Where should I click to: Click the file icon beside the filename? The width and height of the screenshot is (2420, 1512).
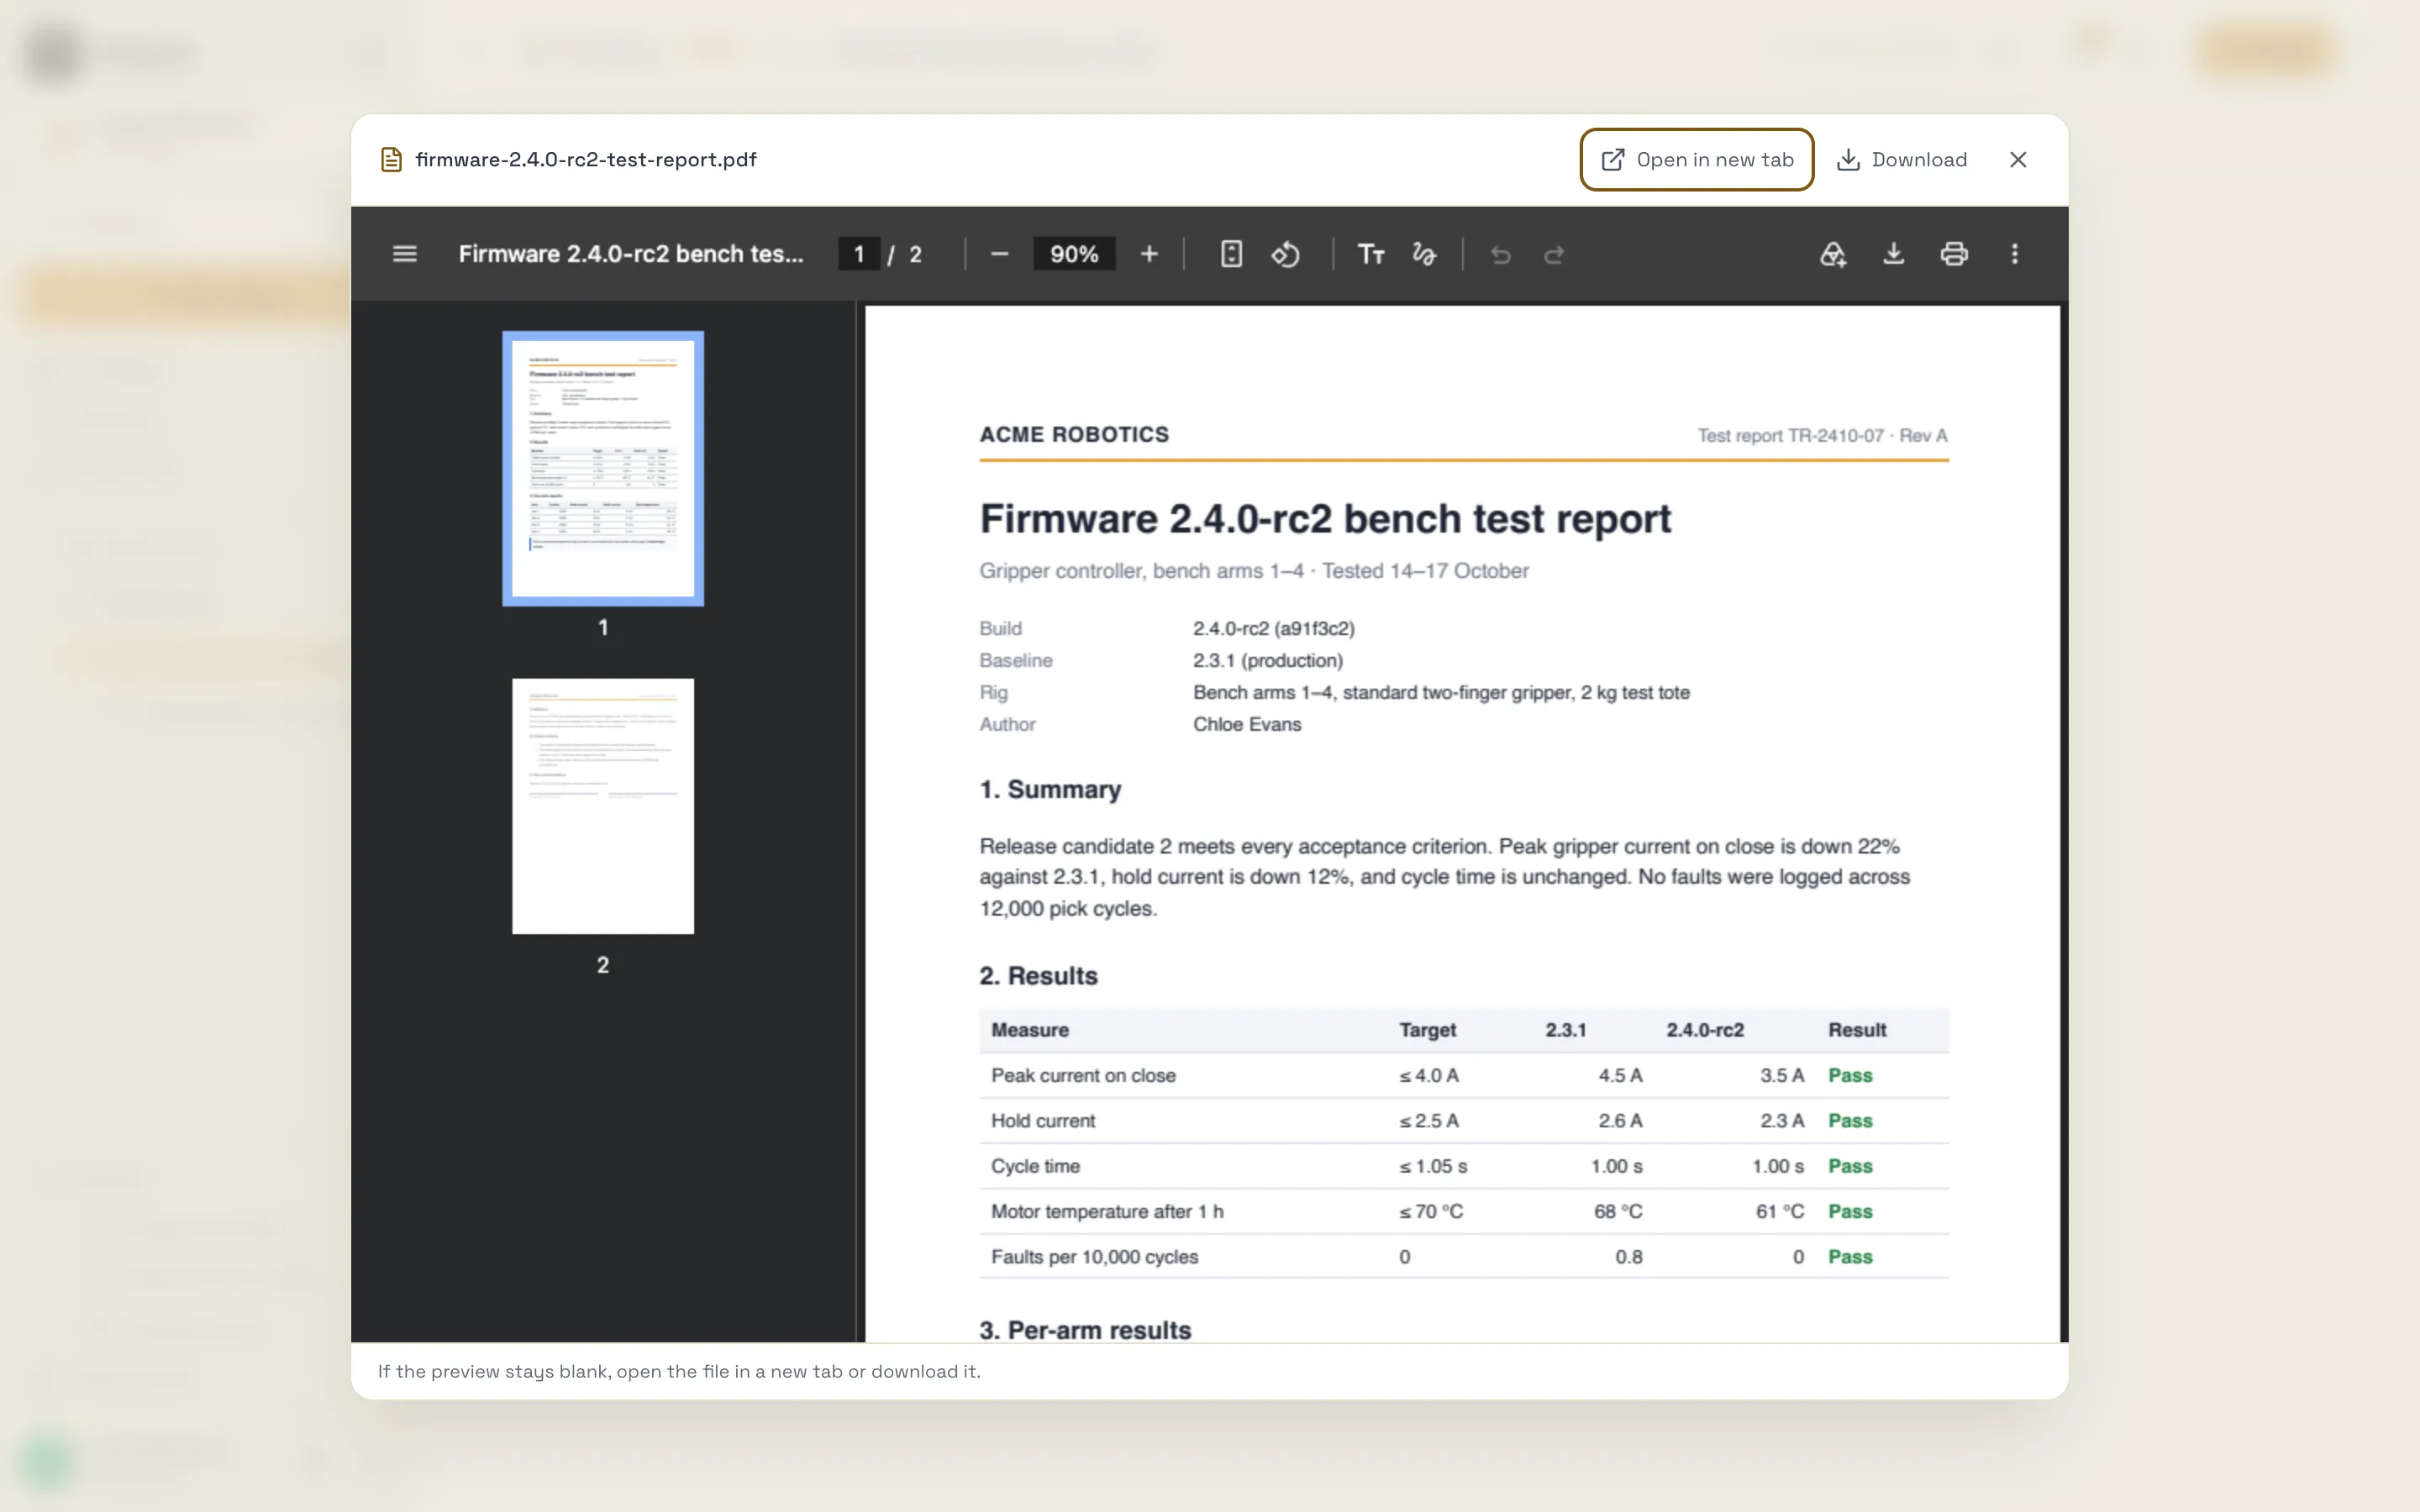click(x=391, y=160)
